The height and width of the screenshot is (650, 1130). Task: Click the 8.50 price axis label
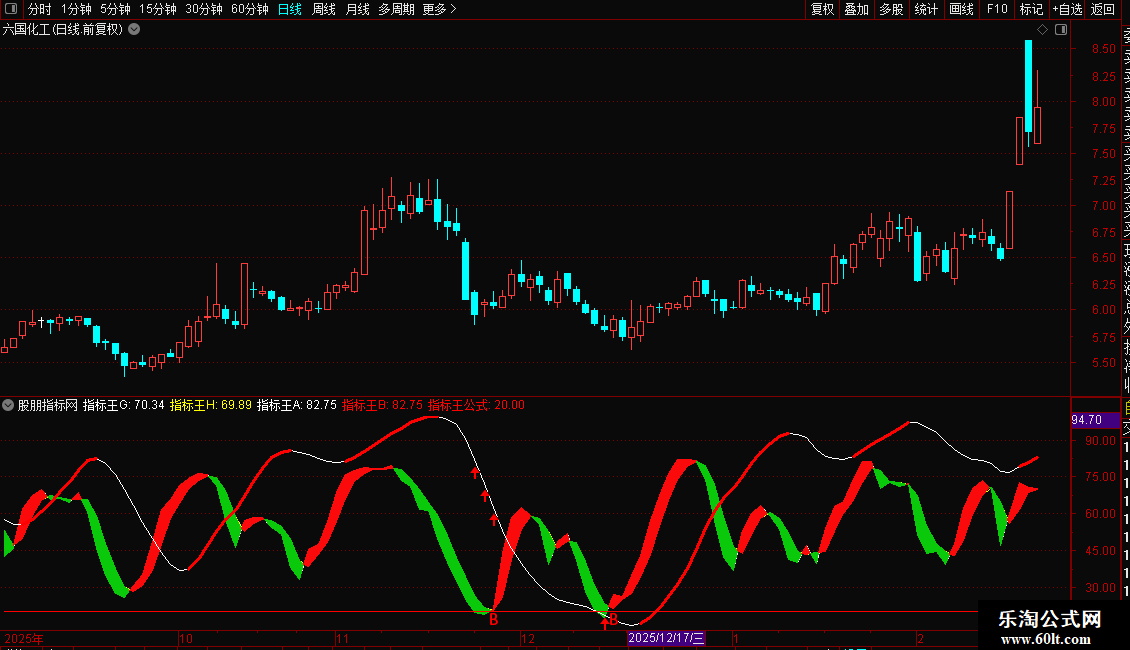(1103, 49)
